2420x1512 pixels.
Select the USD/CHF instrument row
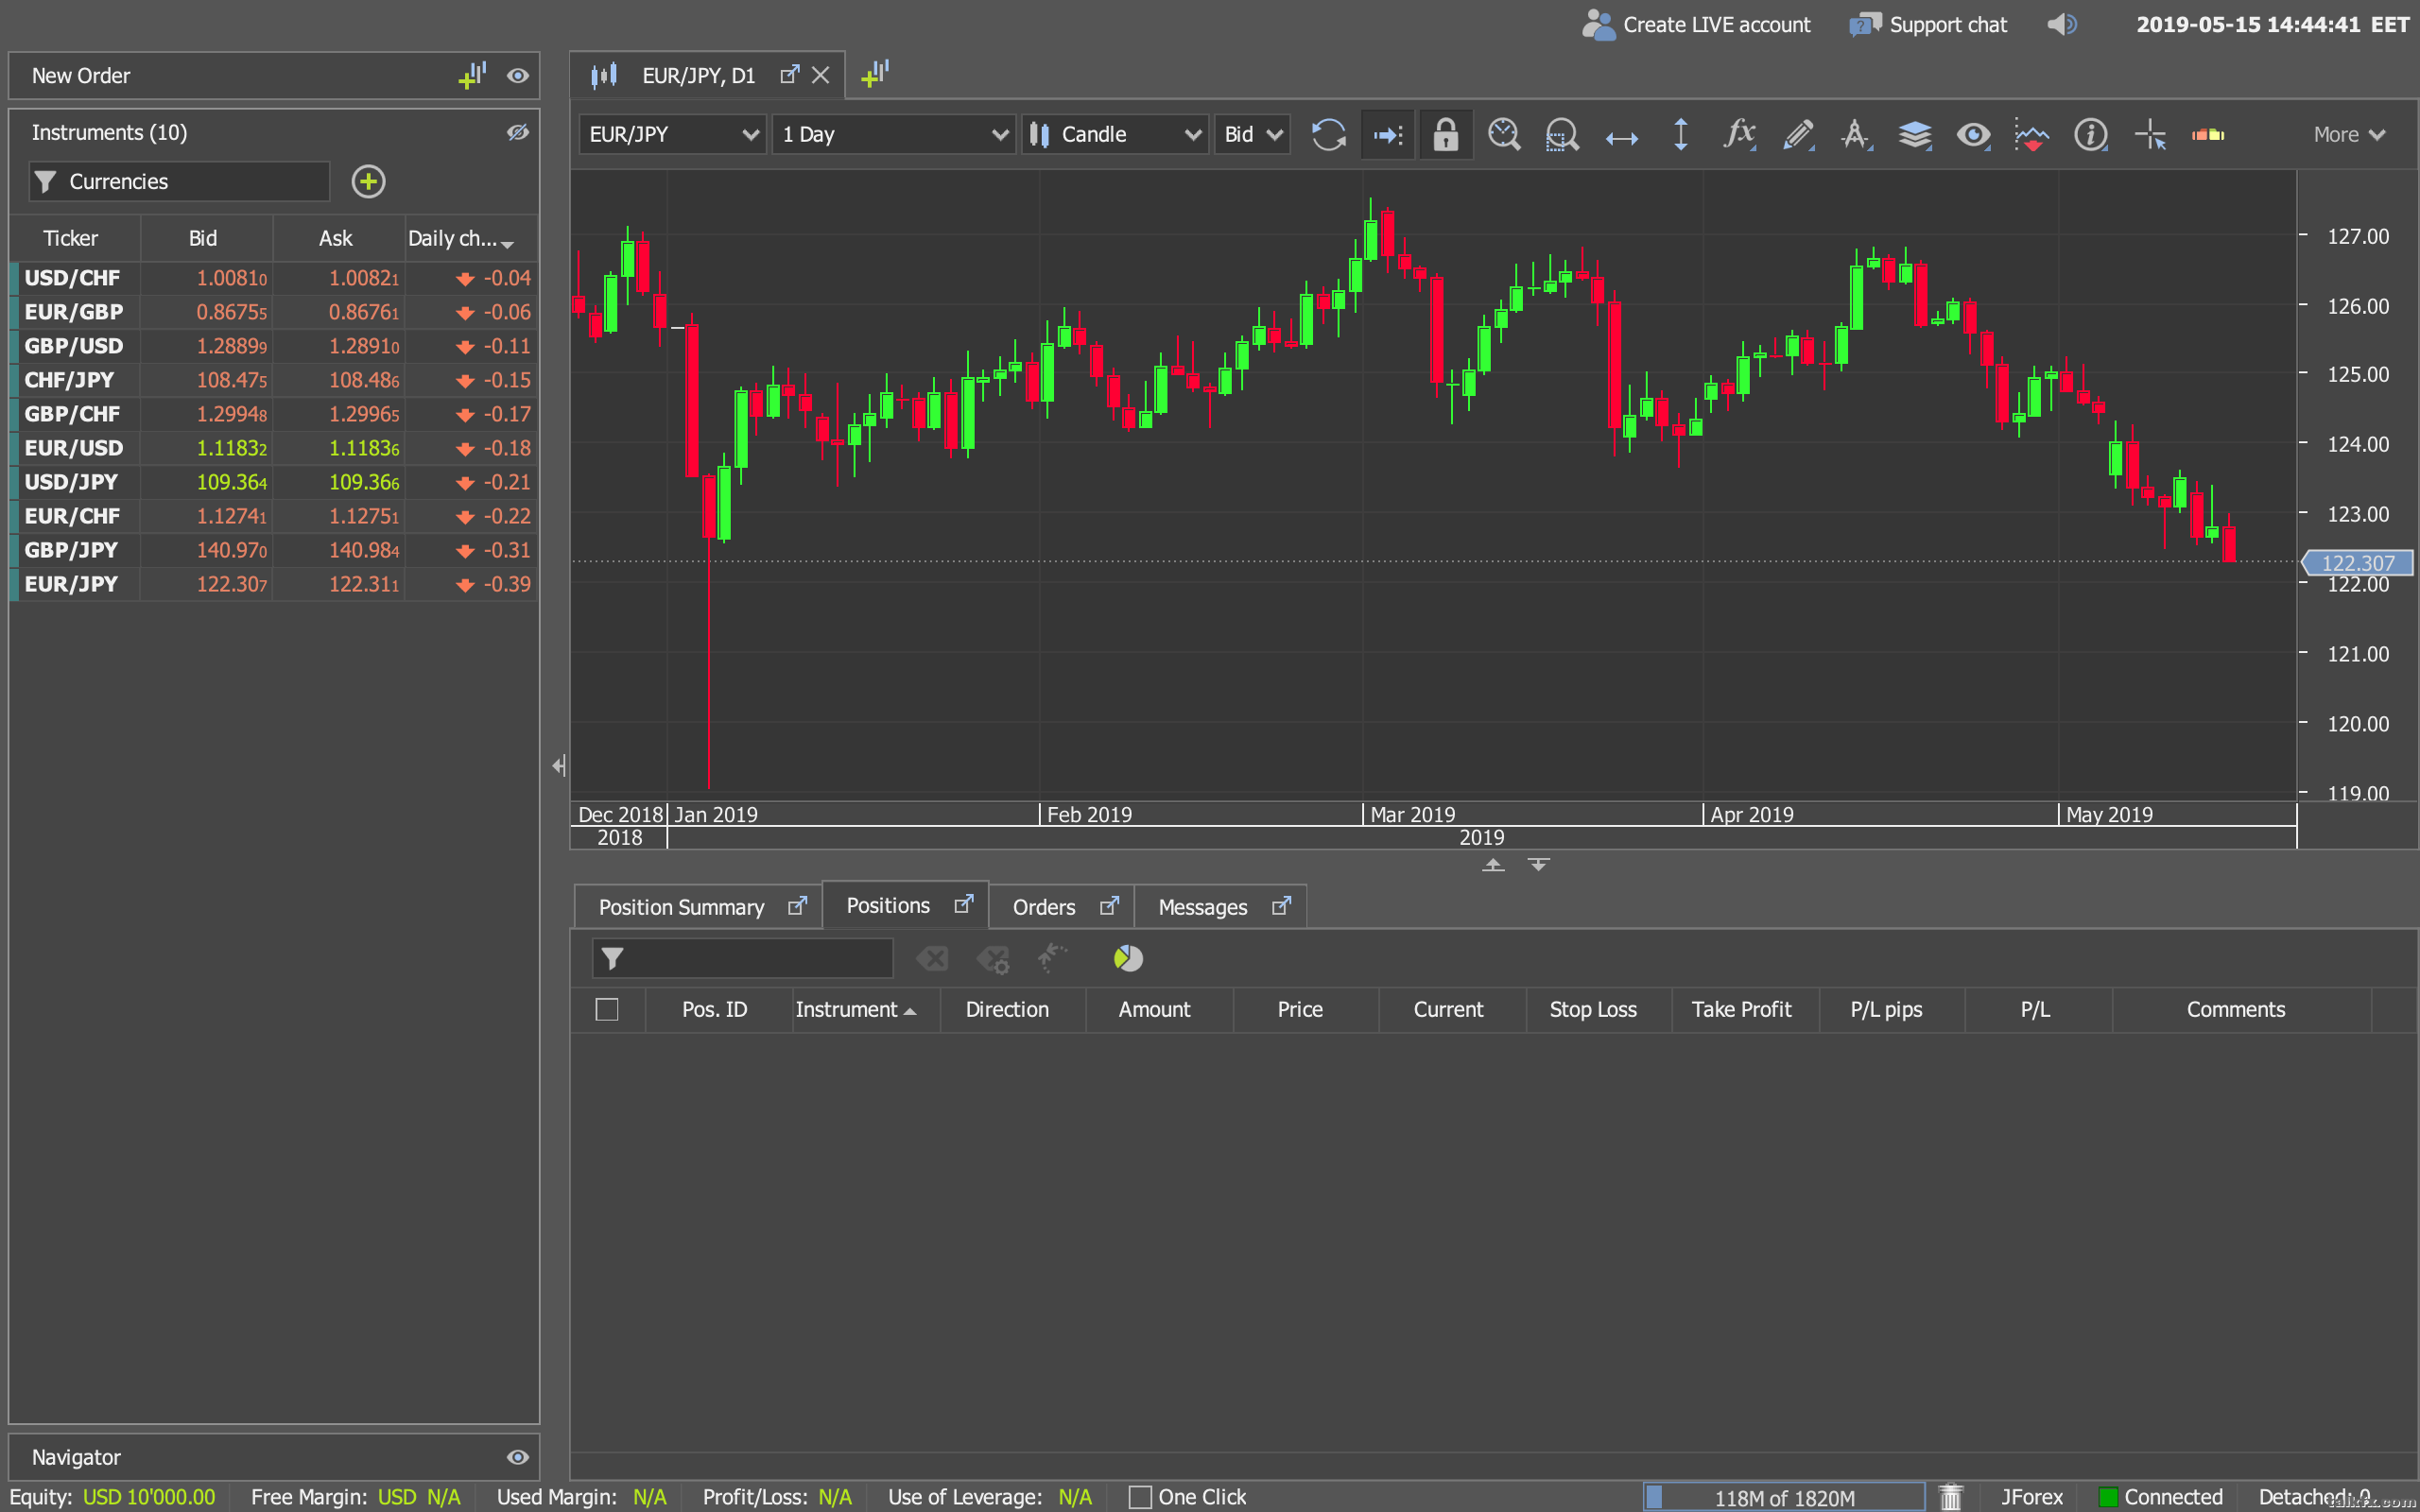(x=273, y=278)
